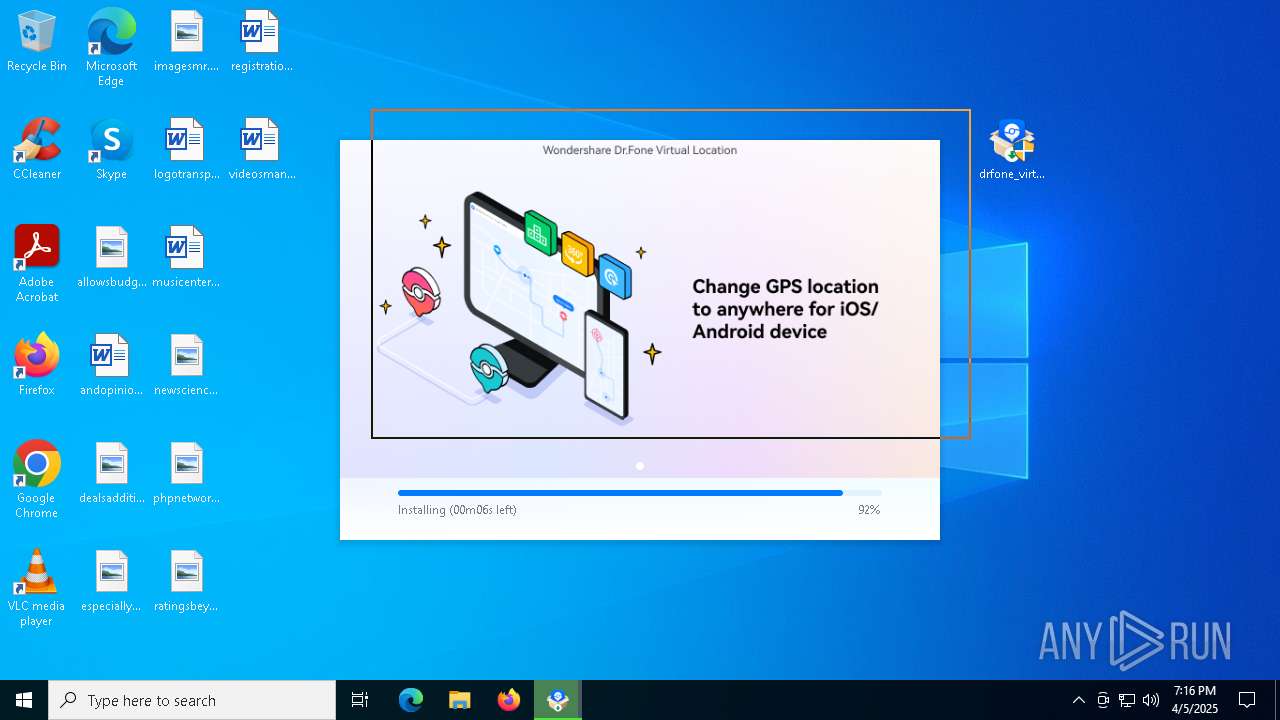
Task: Click the taskbar search box
Action: pos(192,700)
